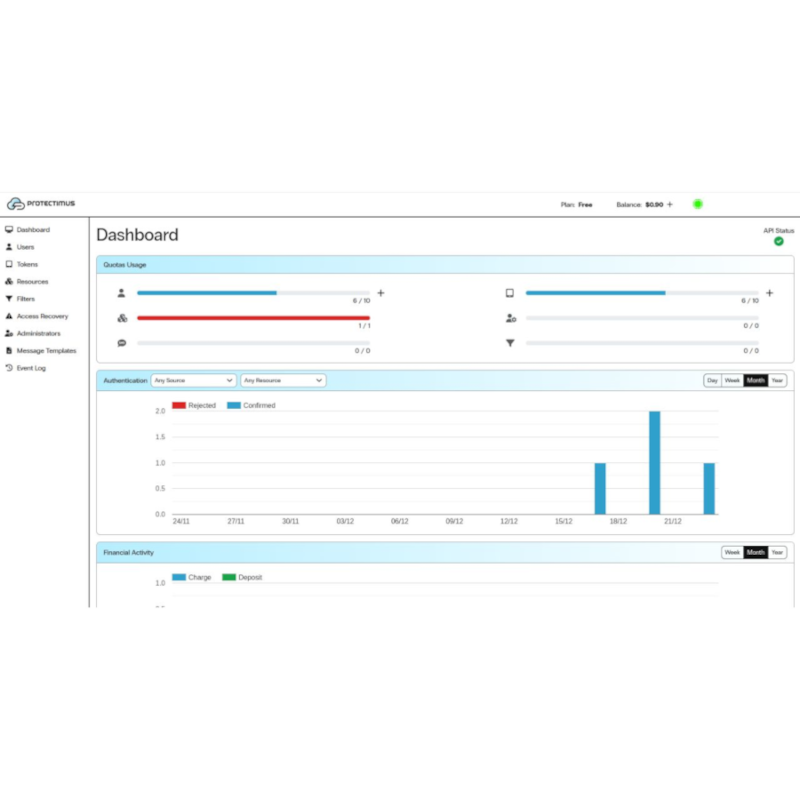The width and height of the screenshot is (800, 800).
Task: Click the tallest Confirmed bar in chart
Action: coord(655,463)
